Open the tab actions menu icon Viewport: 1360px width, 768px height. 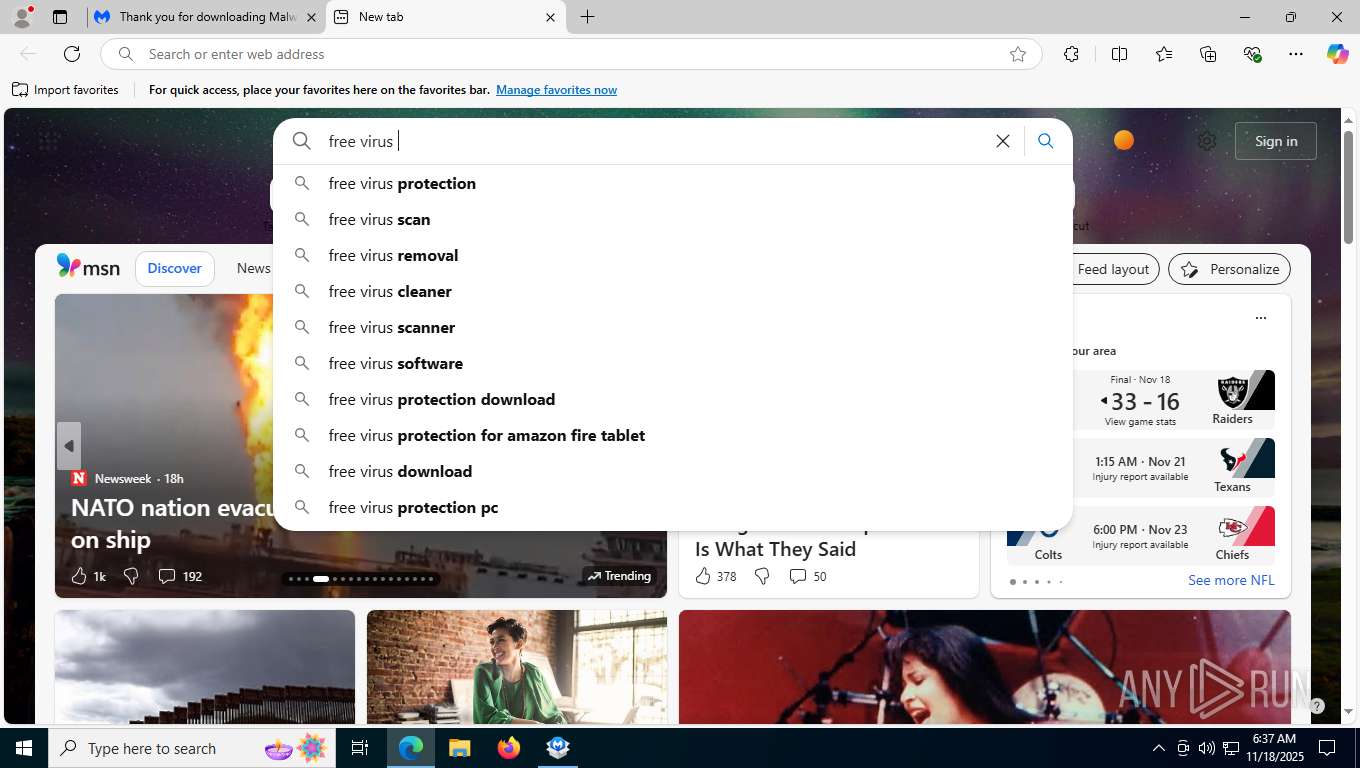pyautogui.click(x=60, y=17)
